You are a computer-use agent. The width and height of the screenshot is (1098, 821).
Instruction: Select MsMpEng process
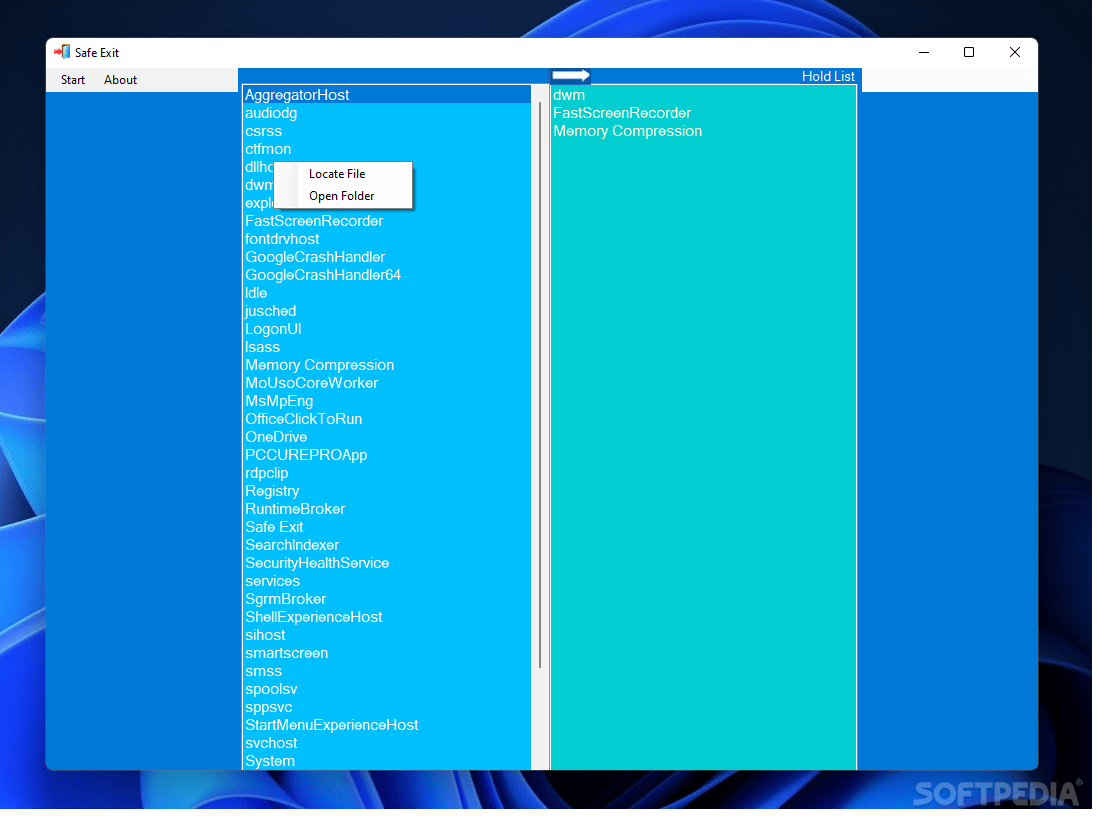click(388, 402)
